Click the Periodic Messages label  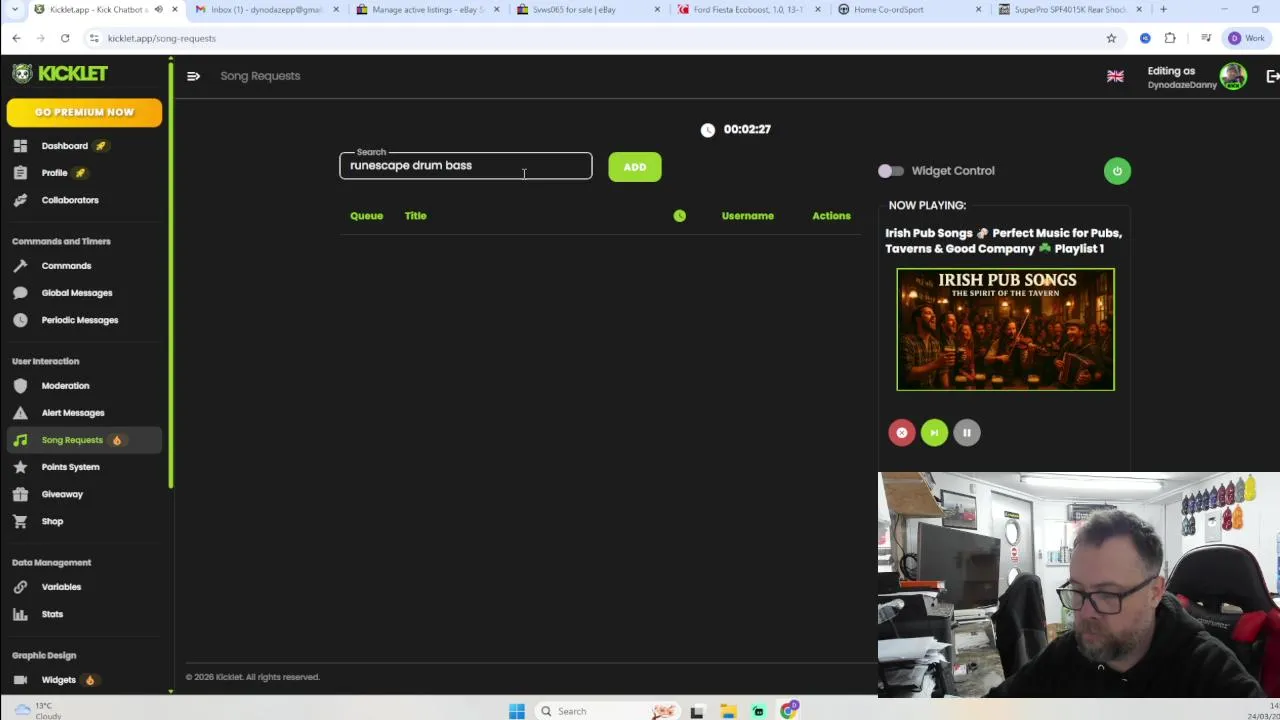click(80, 320)
